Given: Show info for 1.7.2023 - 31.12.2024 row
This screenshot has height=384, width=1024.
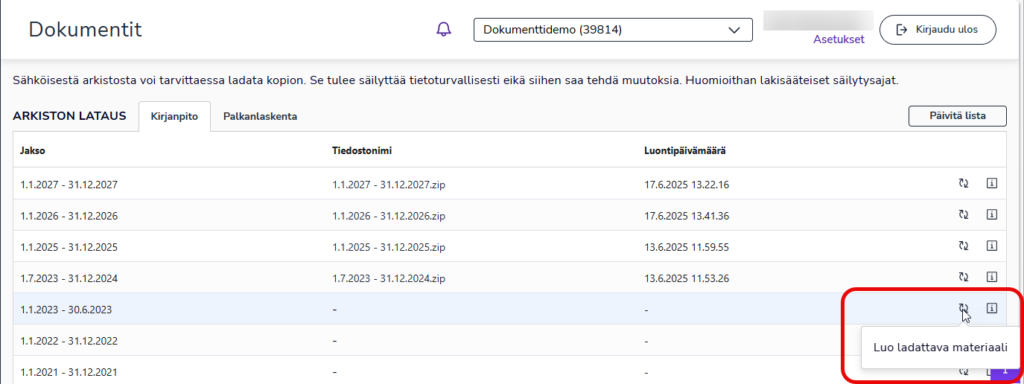Looking at the screenshot, I should [x=991, y=277].
